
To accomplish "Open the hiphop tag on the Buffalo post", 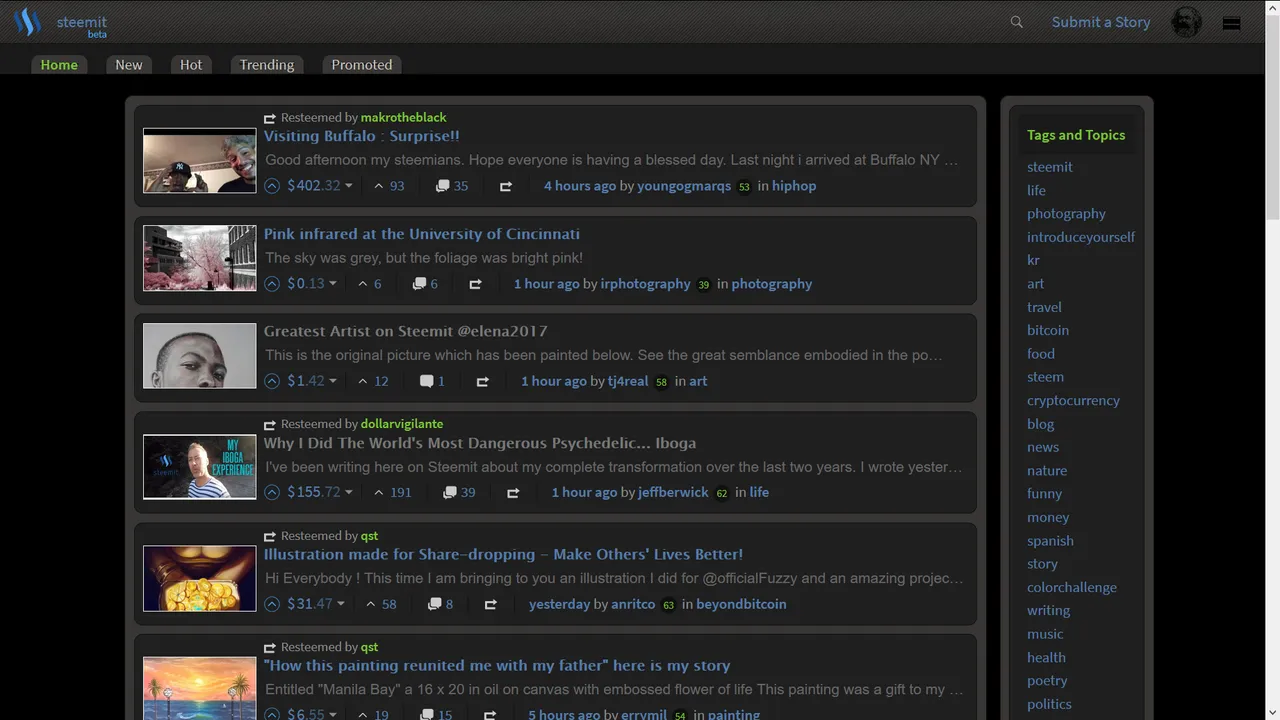I will pos(794,186).
